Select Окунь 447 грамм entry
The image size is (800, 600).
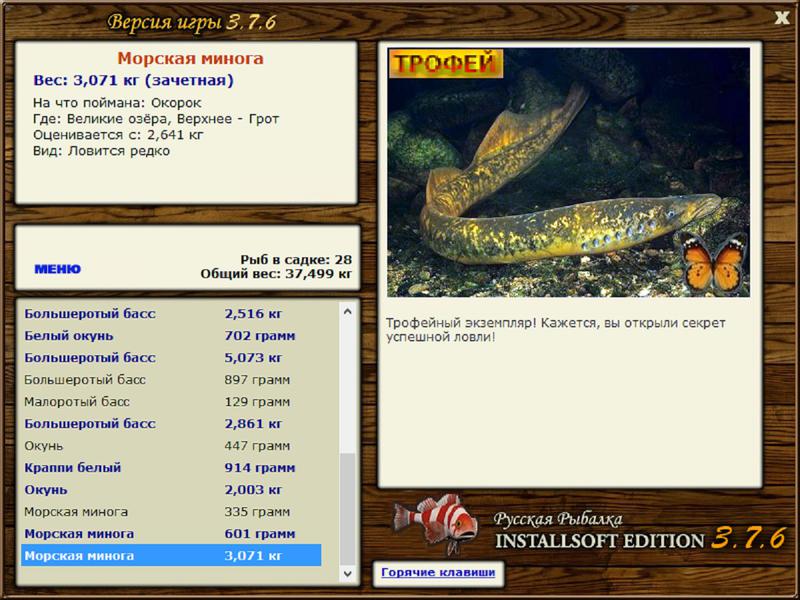(171, 445)
